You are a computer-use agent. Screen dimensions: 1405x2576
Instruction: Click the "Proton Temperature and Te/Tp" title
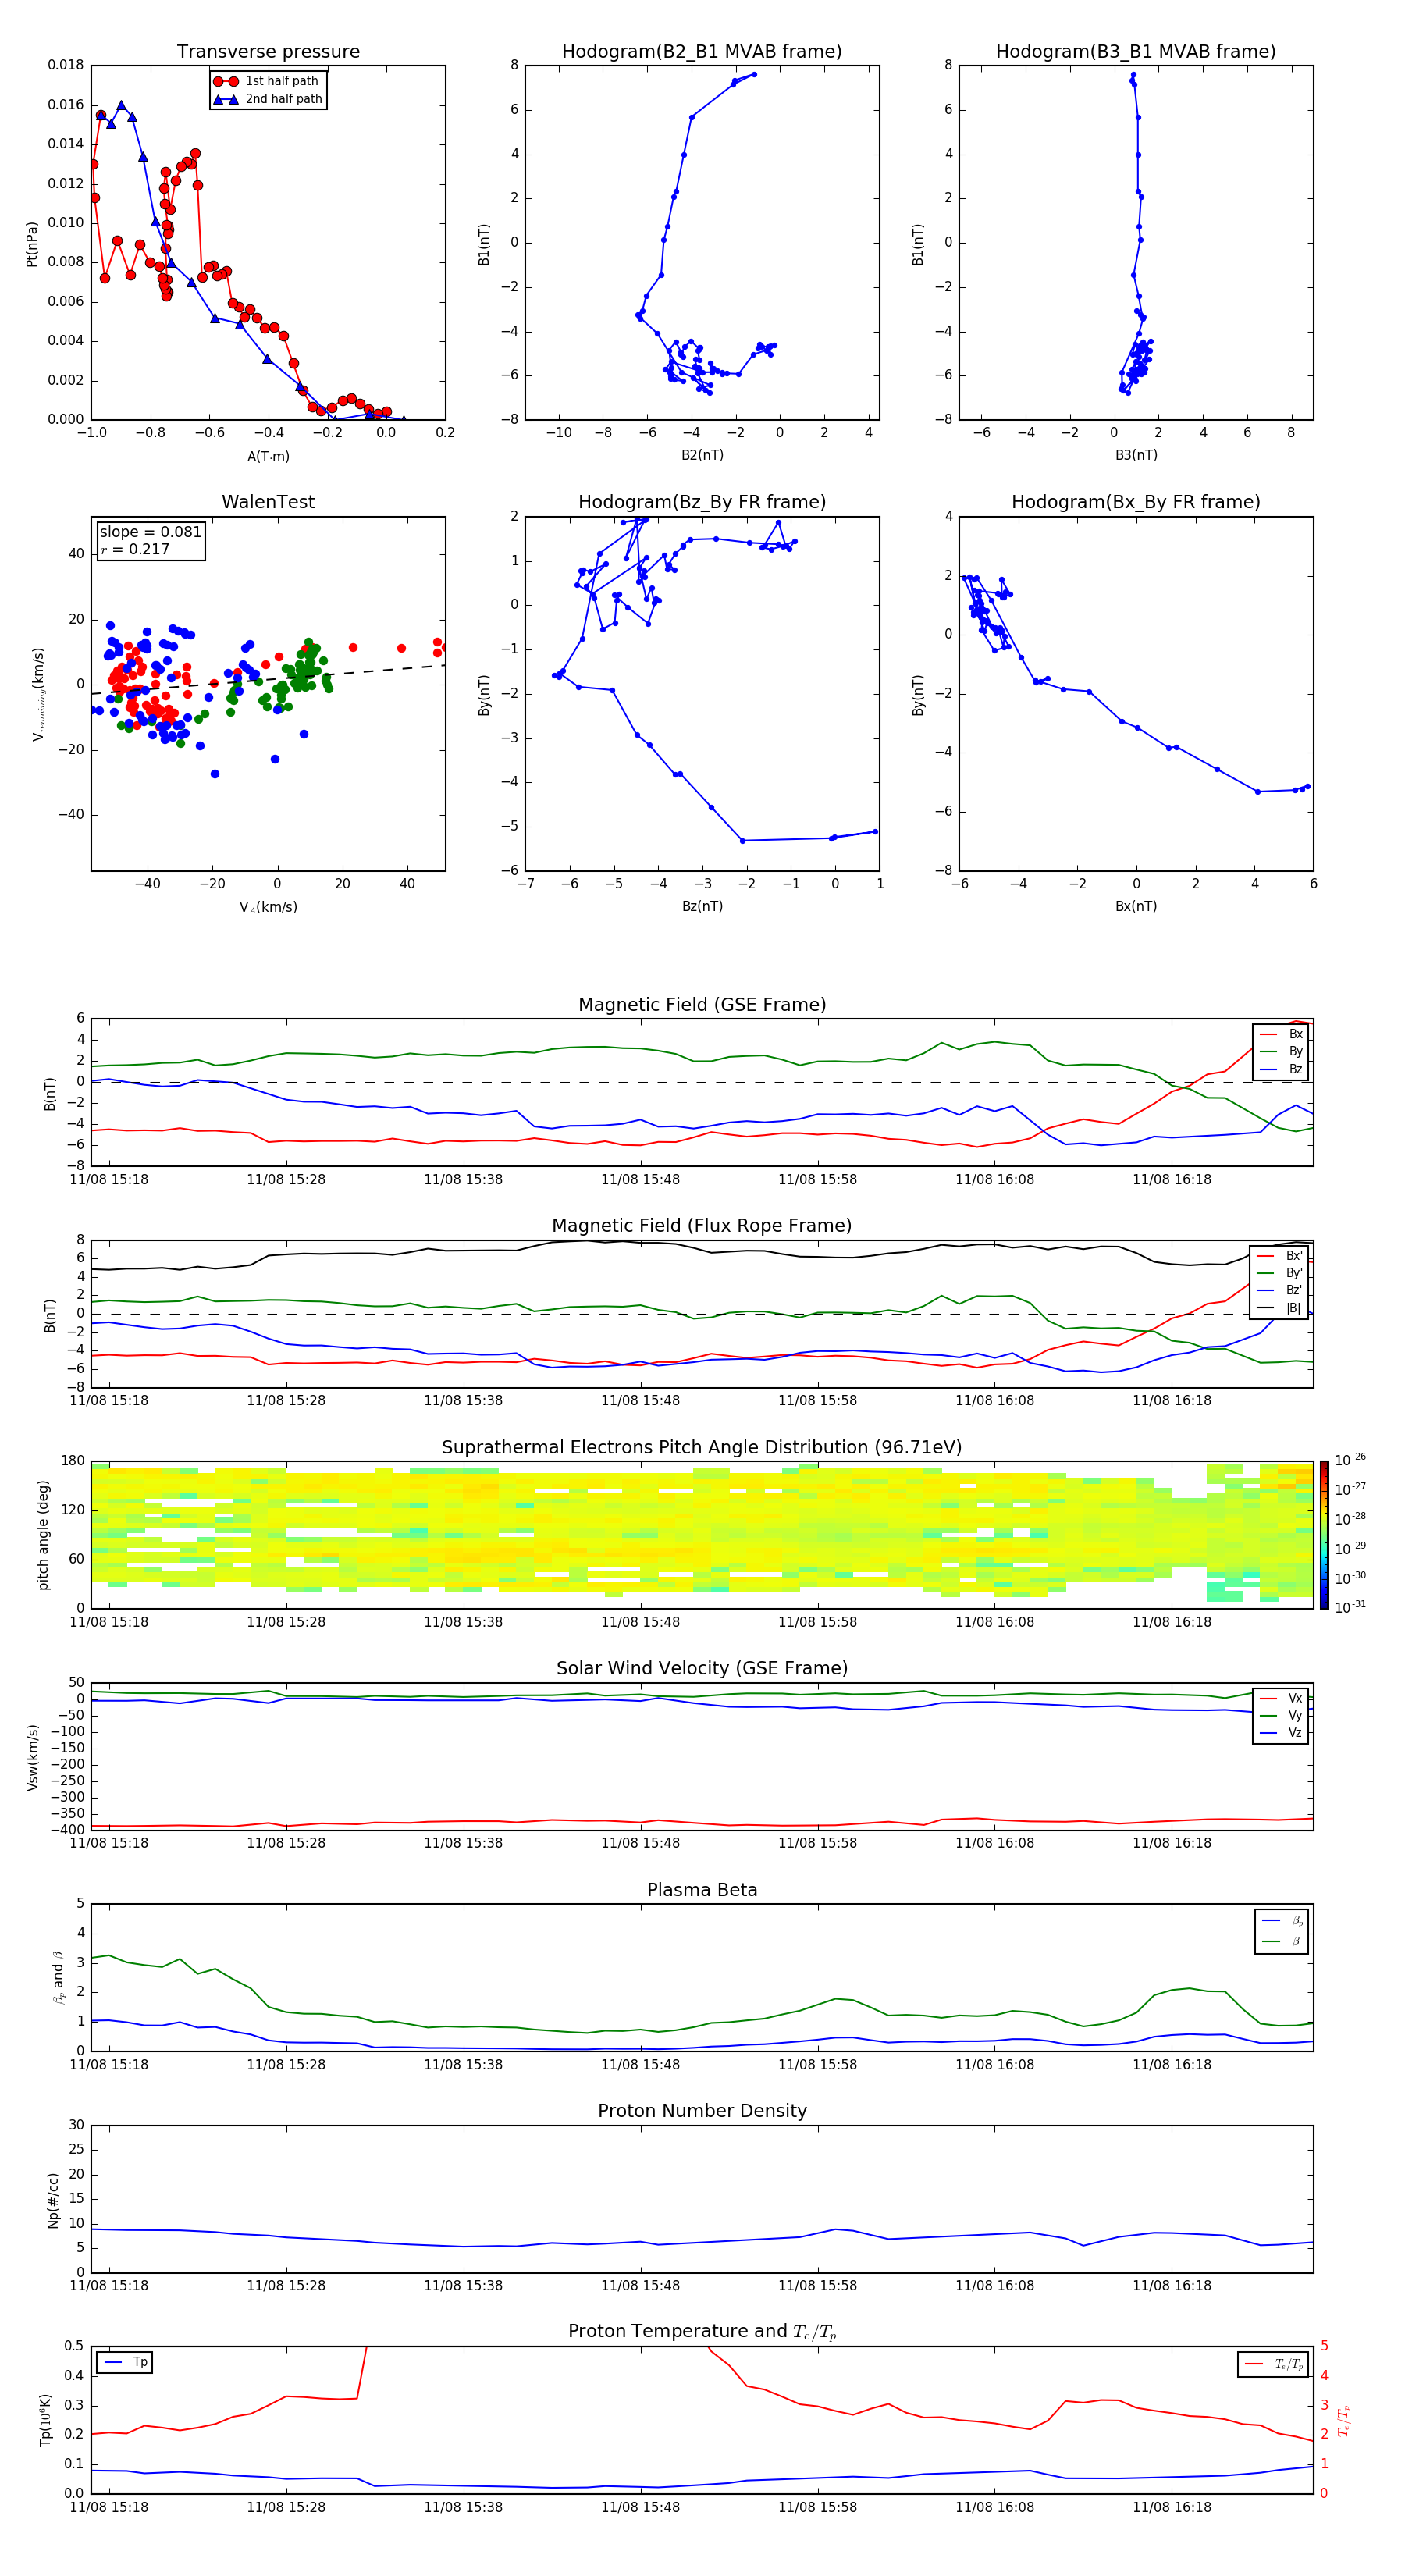(x=702, y=2332)
